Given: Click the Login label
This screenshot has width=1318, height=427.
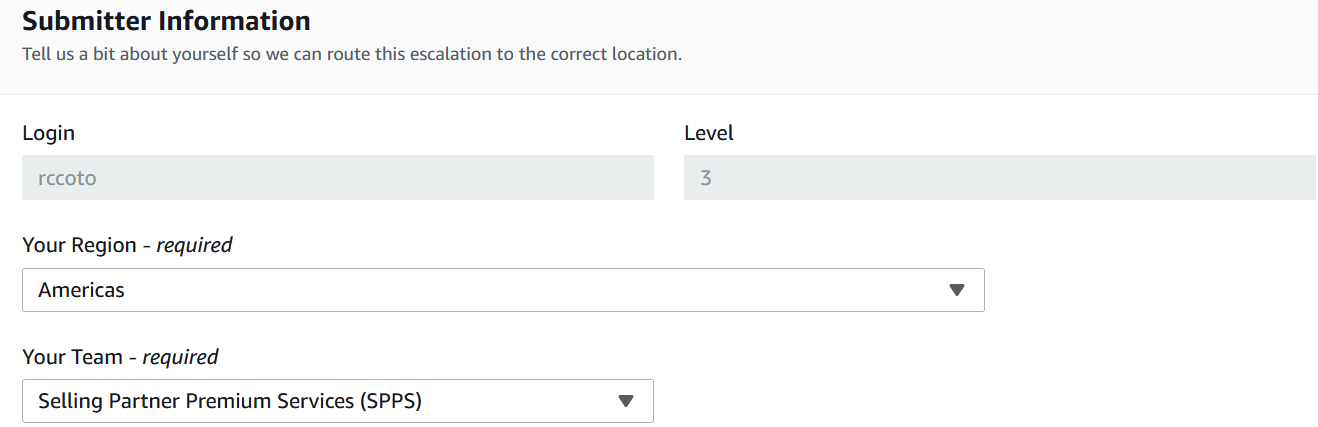Looking at the screenshot, I should pyautogui.click(x=48, y=133).
